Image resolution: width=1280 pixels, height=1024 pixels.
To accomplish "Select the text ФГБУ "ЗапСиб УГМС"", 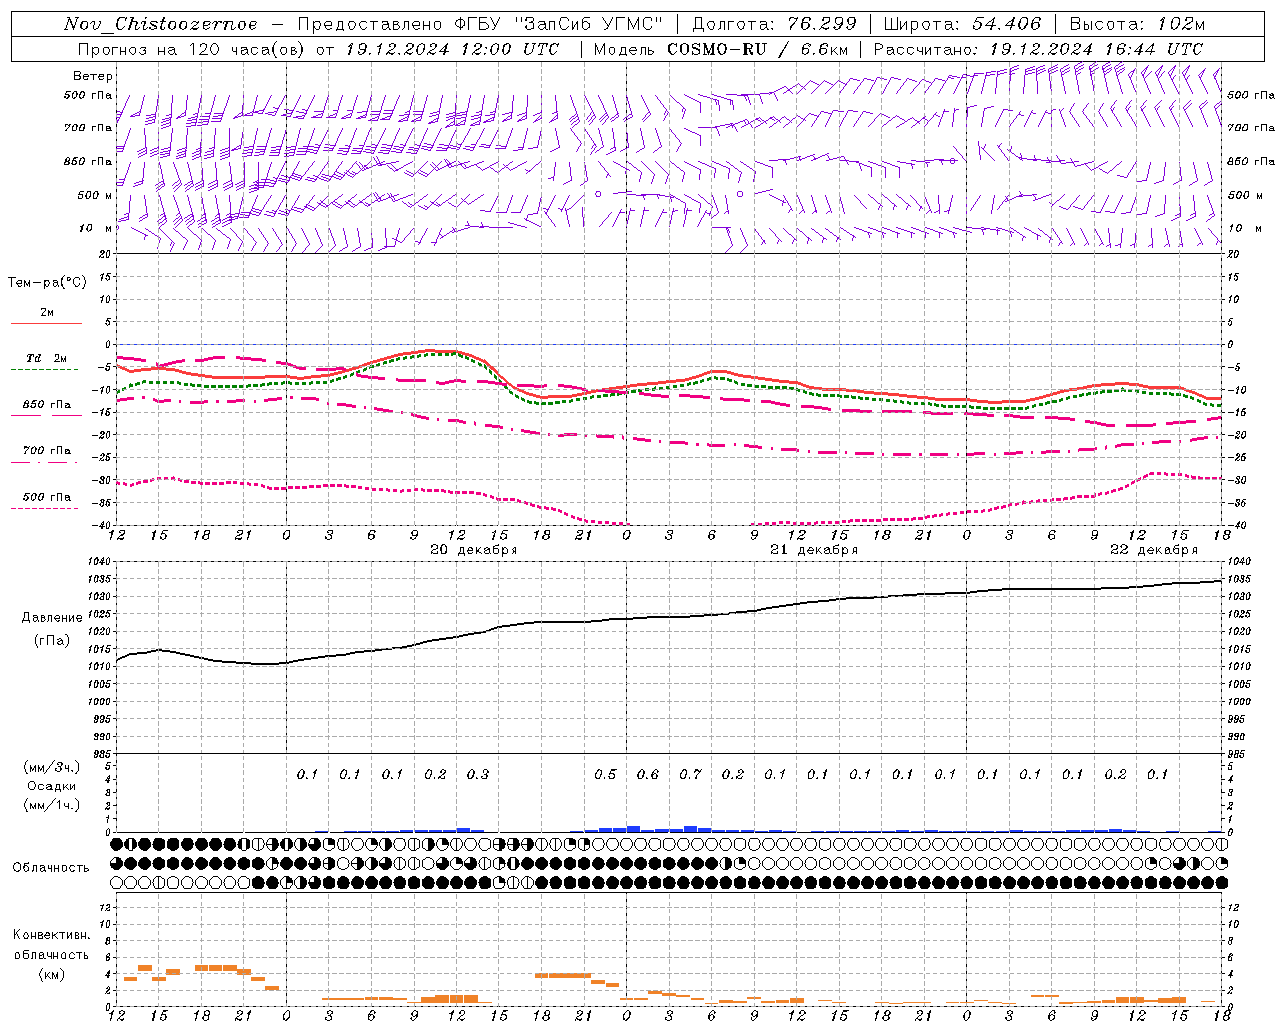I will pos(560,24).
